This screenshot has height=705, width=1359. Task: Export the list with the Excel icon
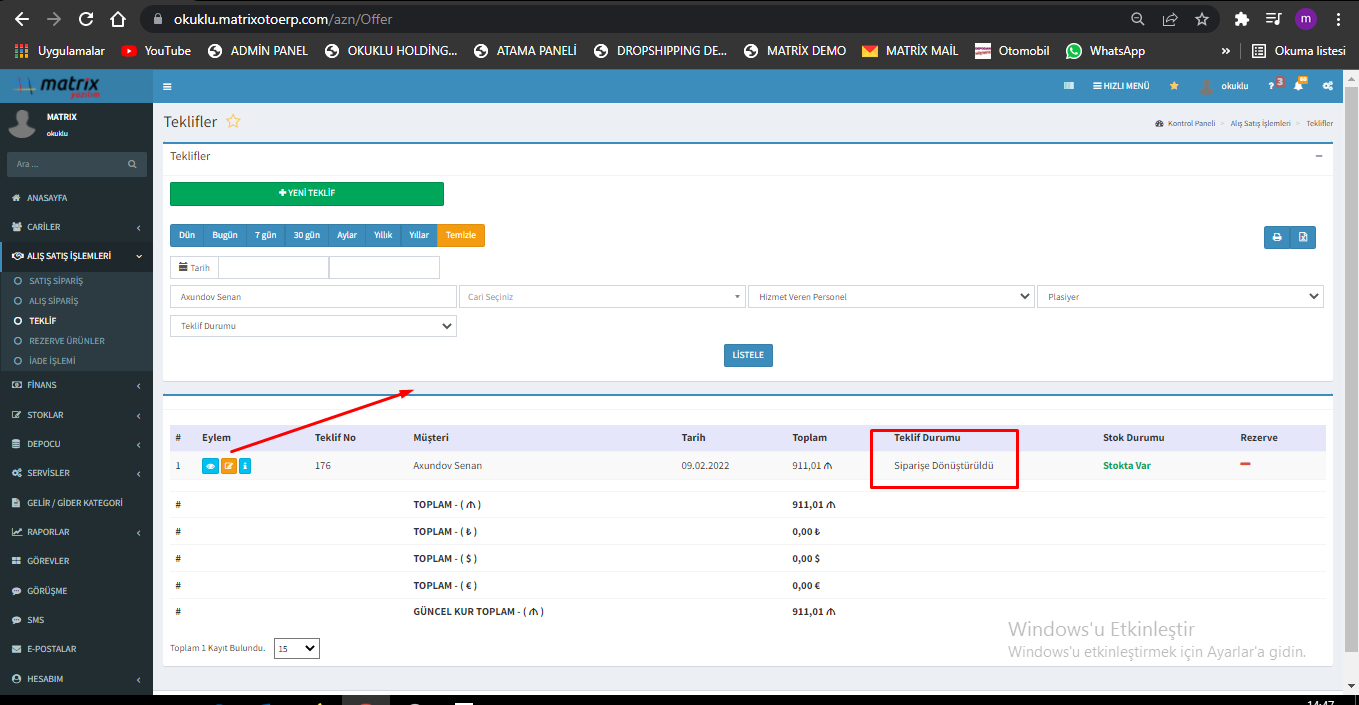pos(1303,237)
